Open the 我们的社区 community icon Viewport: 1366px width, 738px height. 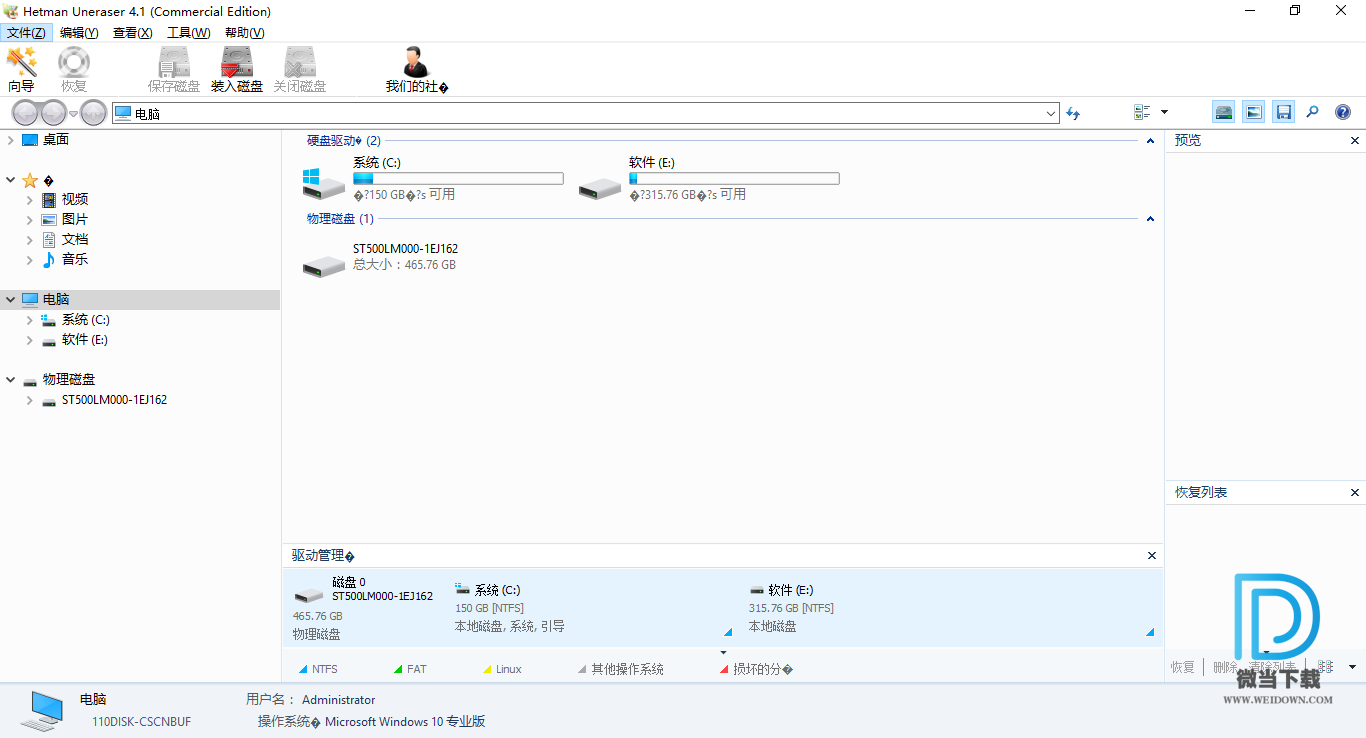(417, 70)
